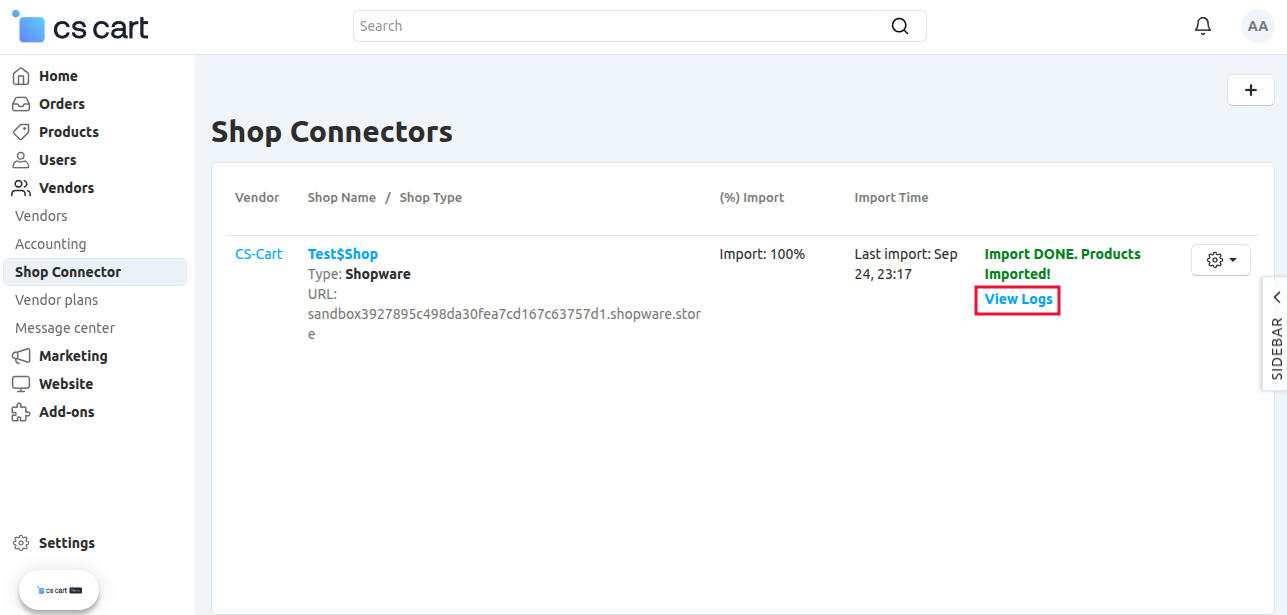The image size is (1287, 615).
Task: Open the AA account avatar menu
Action: click(x=1257, y=25)
